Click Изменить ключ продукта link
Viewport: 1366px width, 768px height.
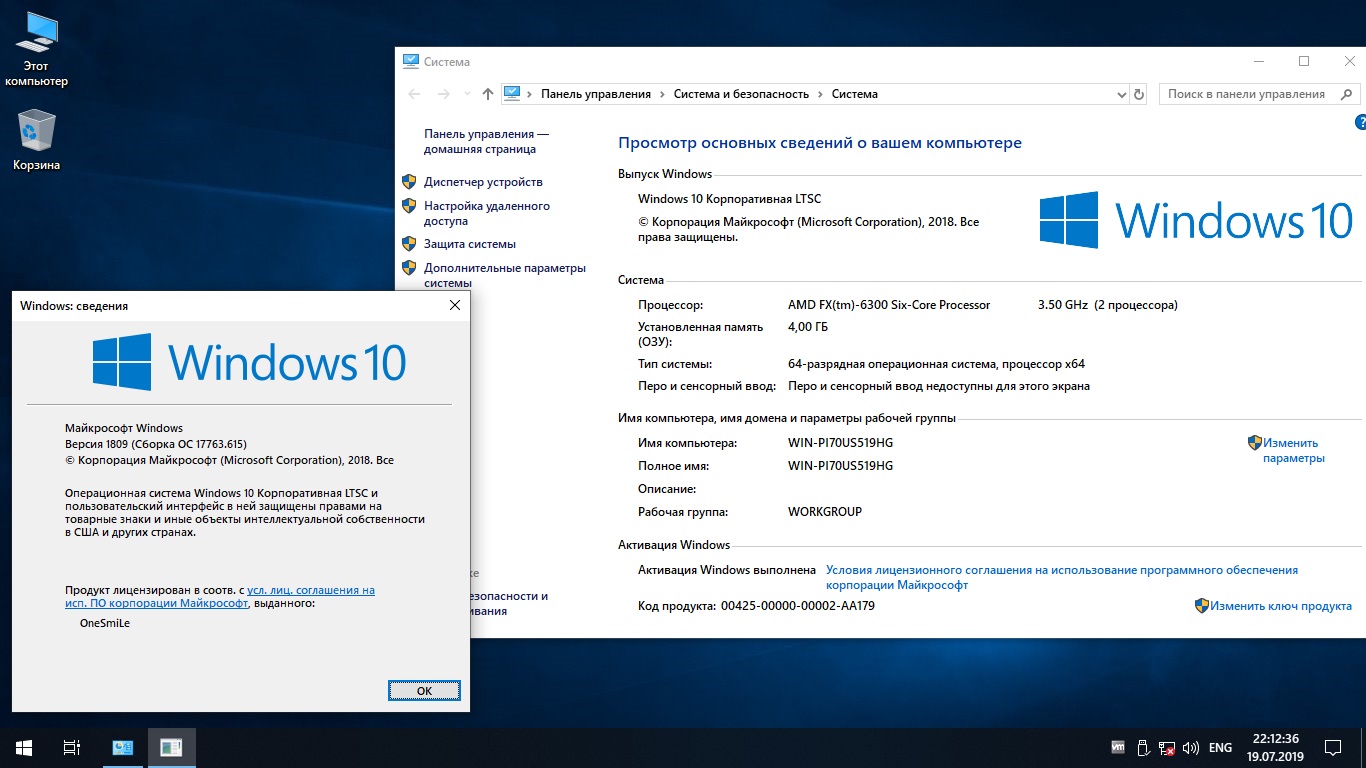coord(1281,606)
